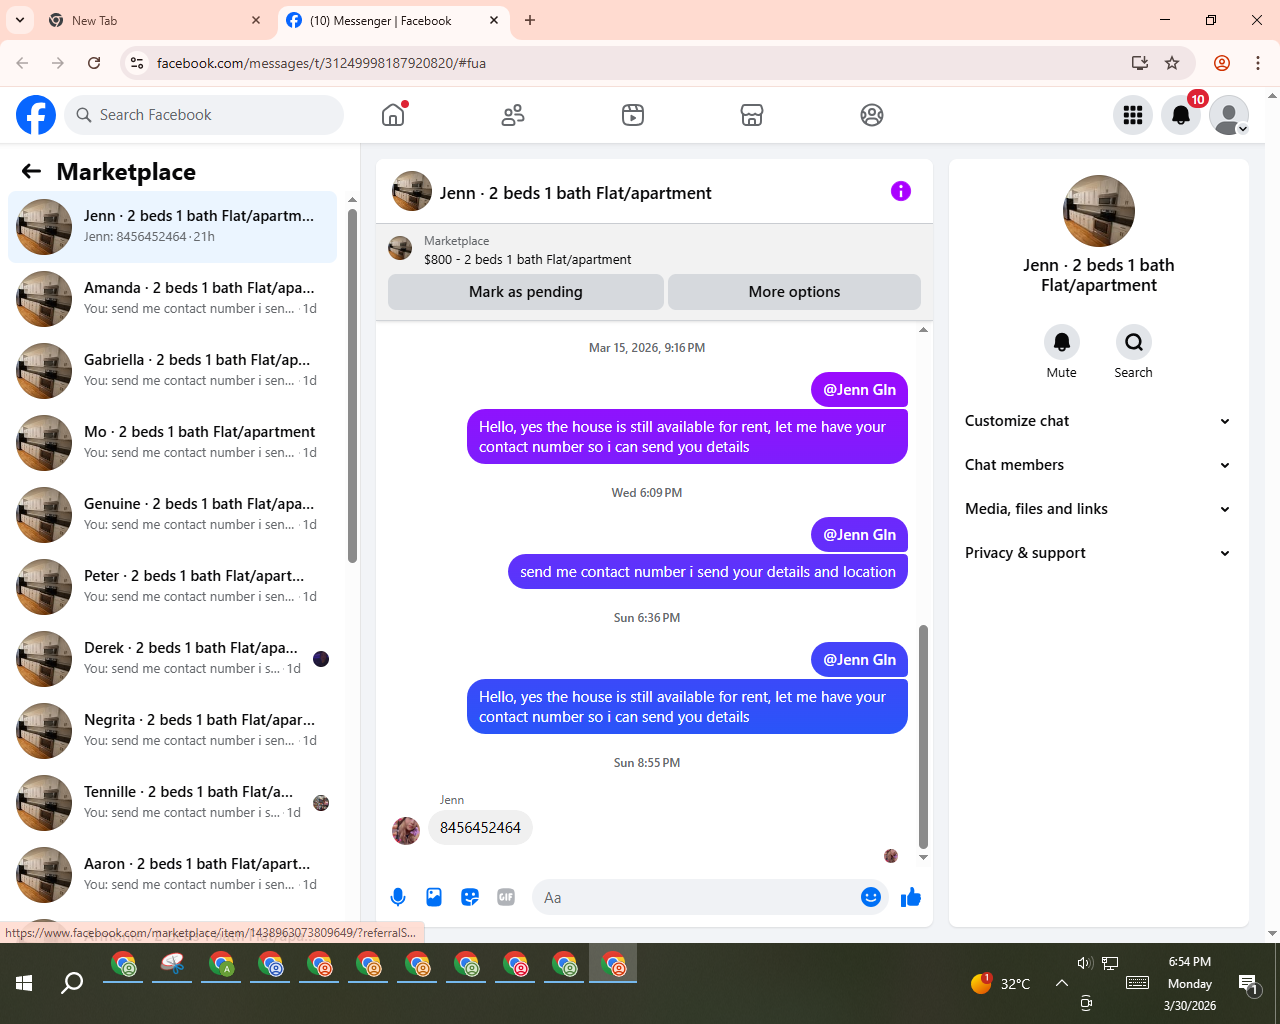Open the Home feed icon
Viewport: 1280px width, 1024px height.
(x=393, y=115)
